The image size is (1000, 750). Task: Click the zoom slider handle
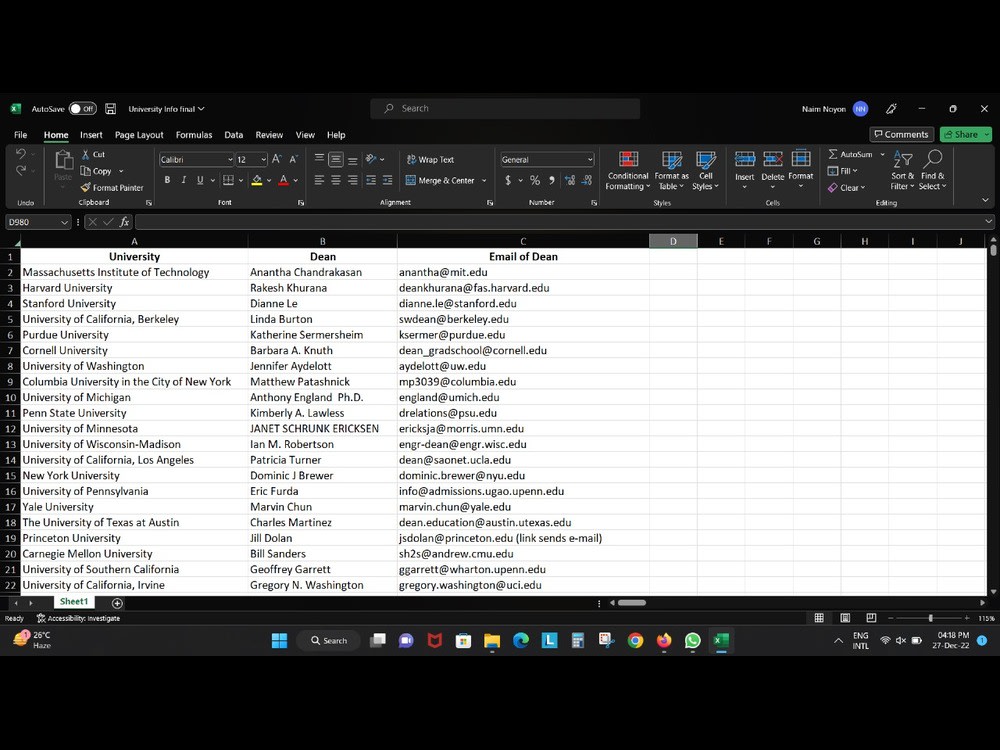click(x=930, y=618)
